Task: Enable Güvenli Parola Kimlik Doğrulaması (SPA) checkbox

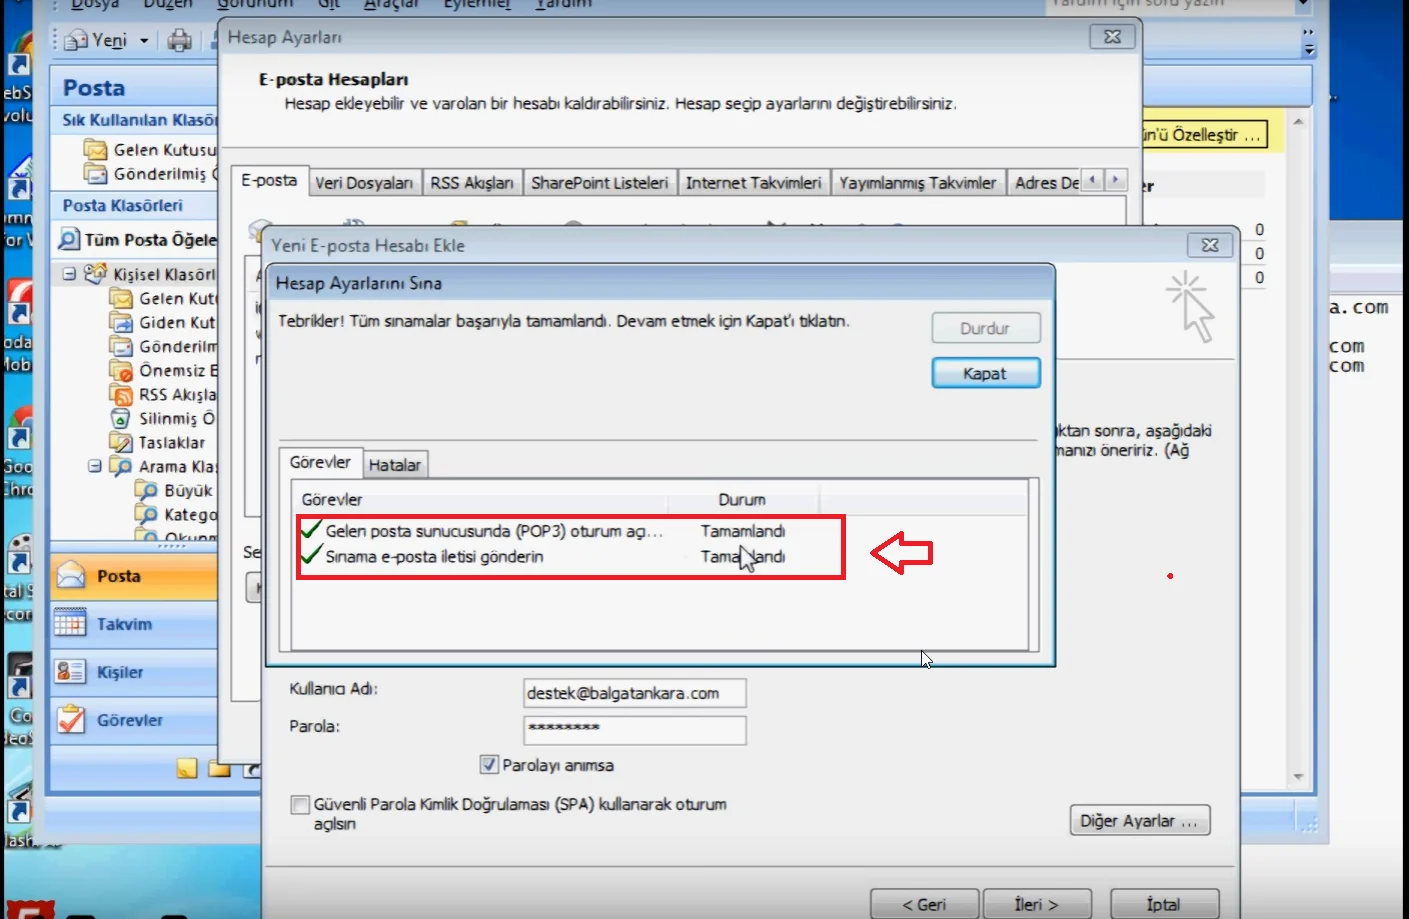Action: coord(300,805)
